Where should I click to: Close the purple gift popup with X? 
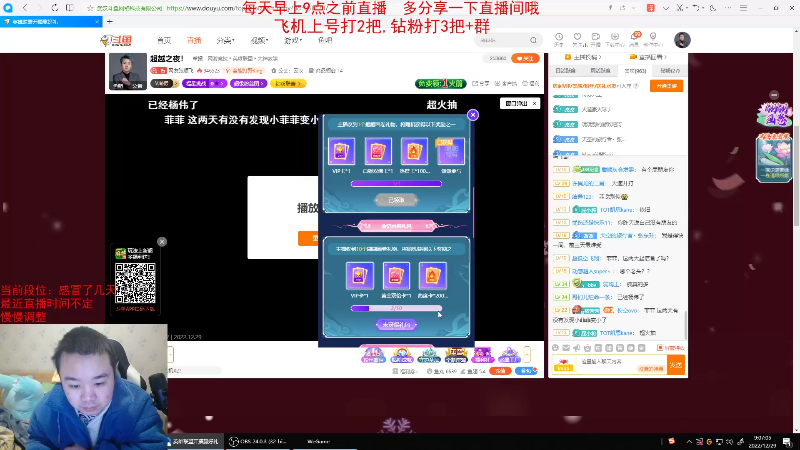pos(473,115)
